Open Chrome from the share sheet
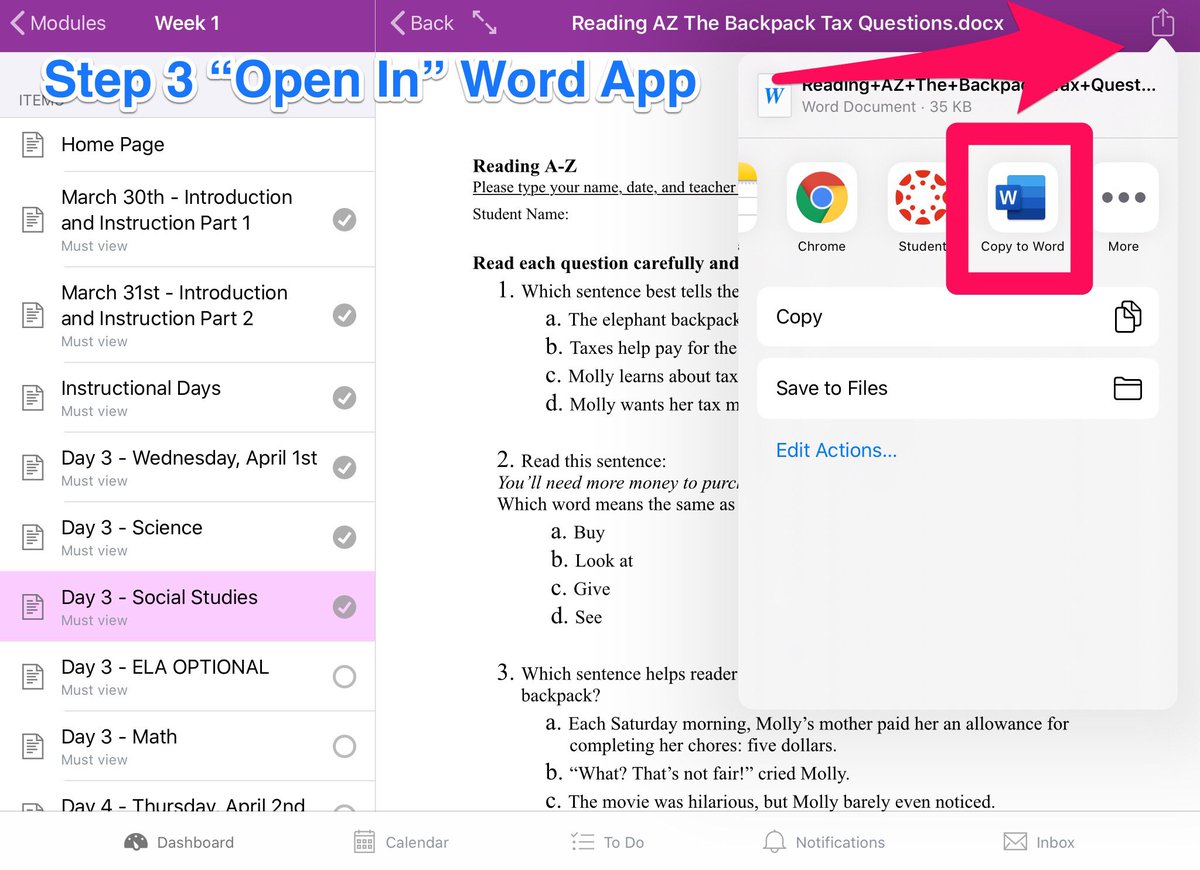Screen dimensions: 1200x870 (x=822, y=197)
